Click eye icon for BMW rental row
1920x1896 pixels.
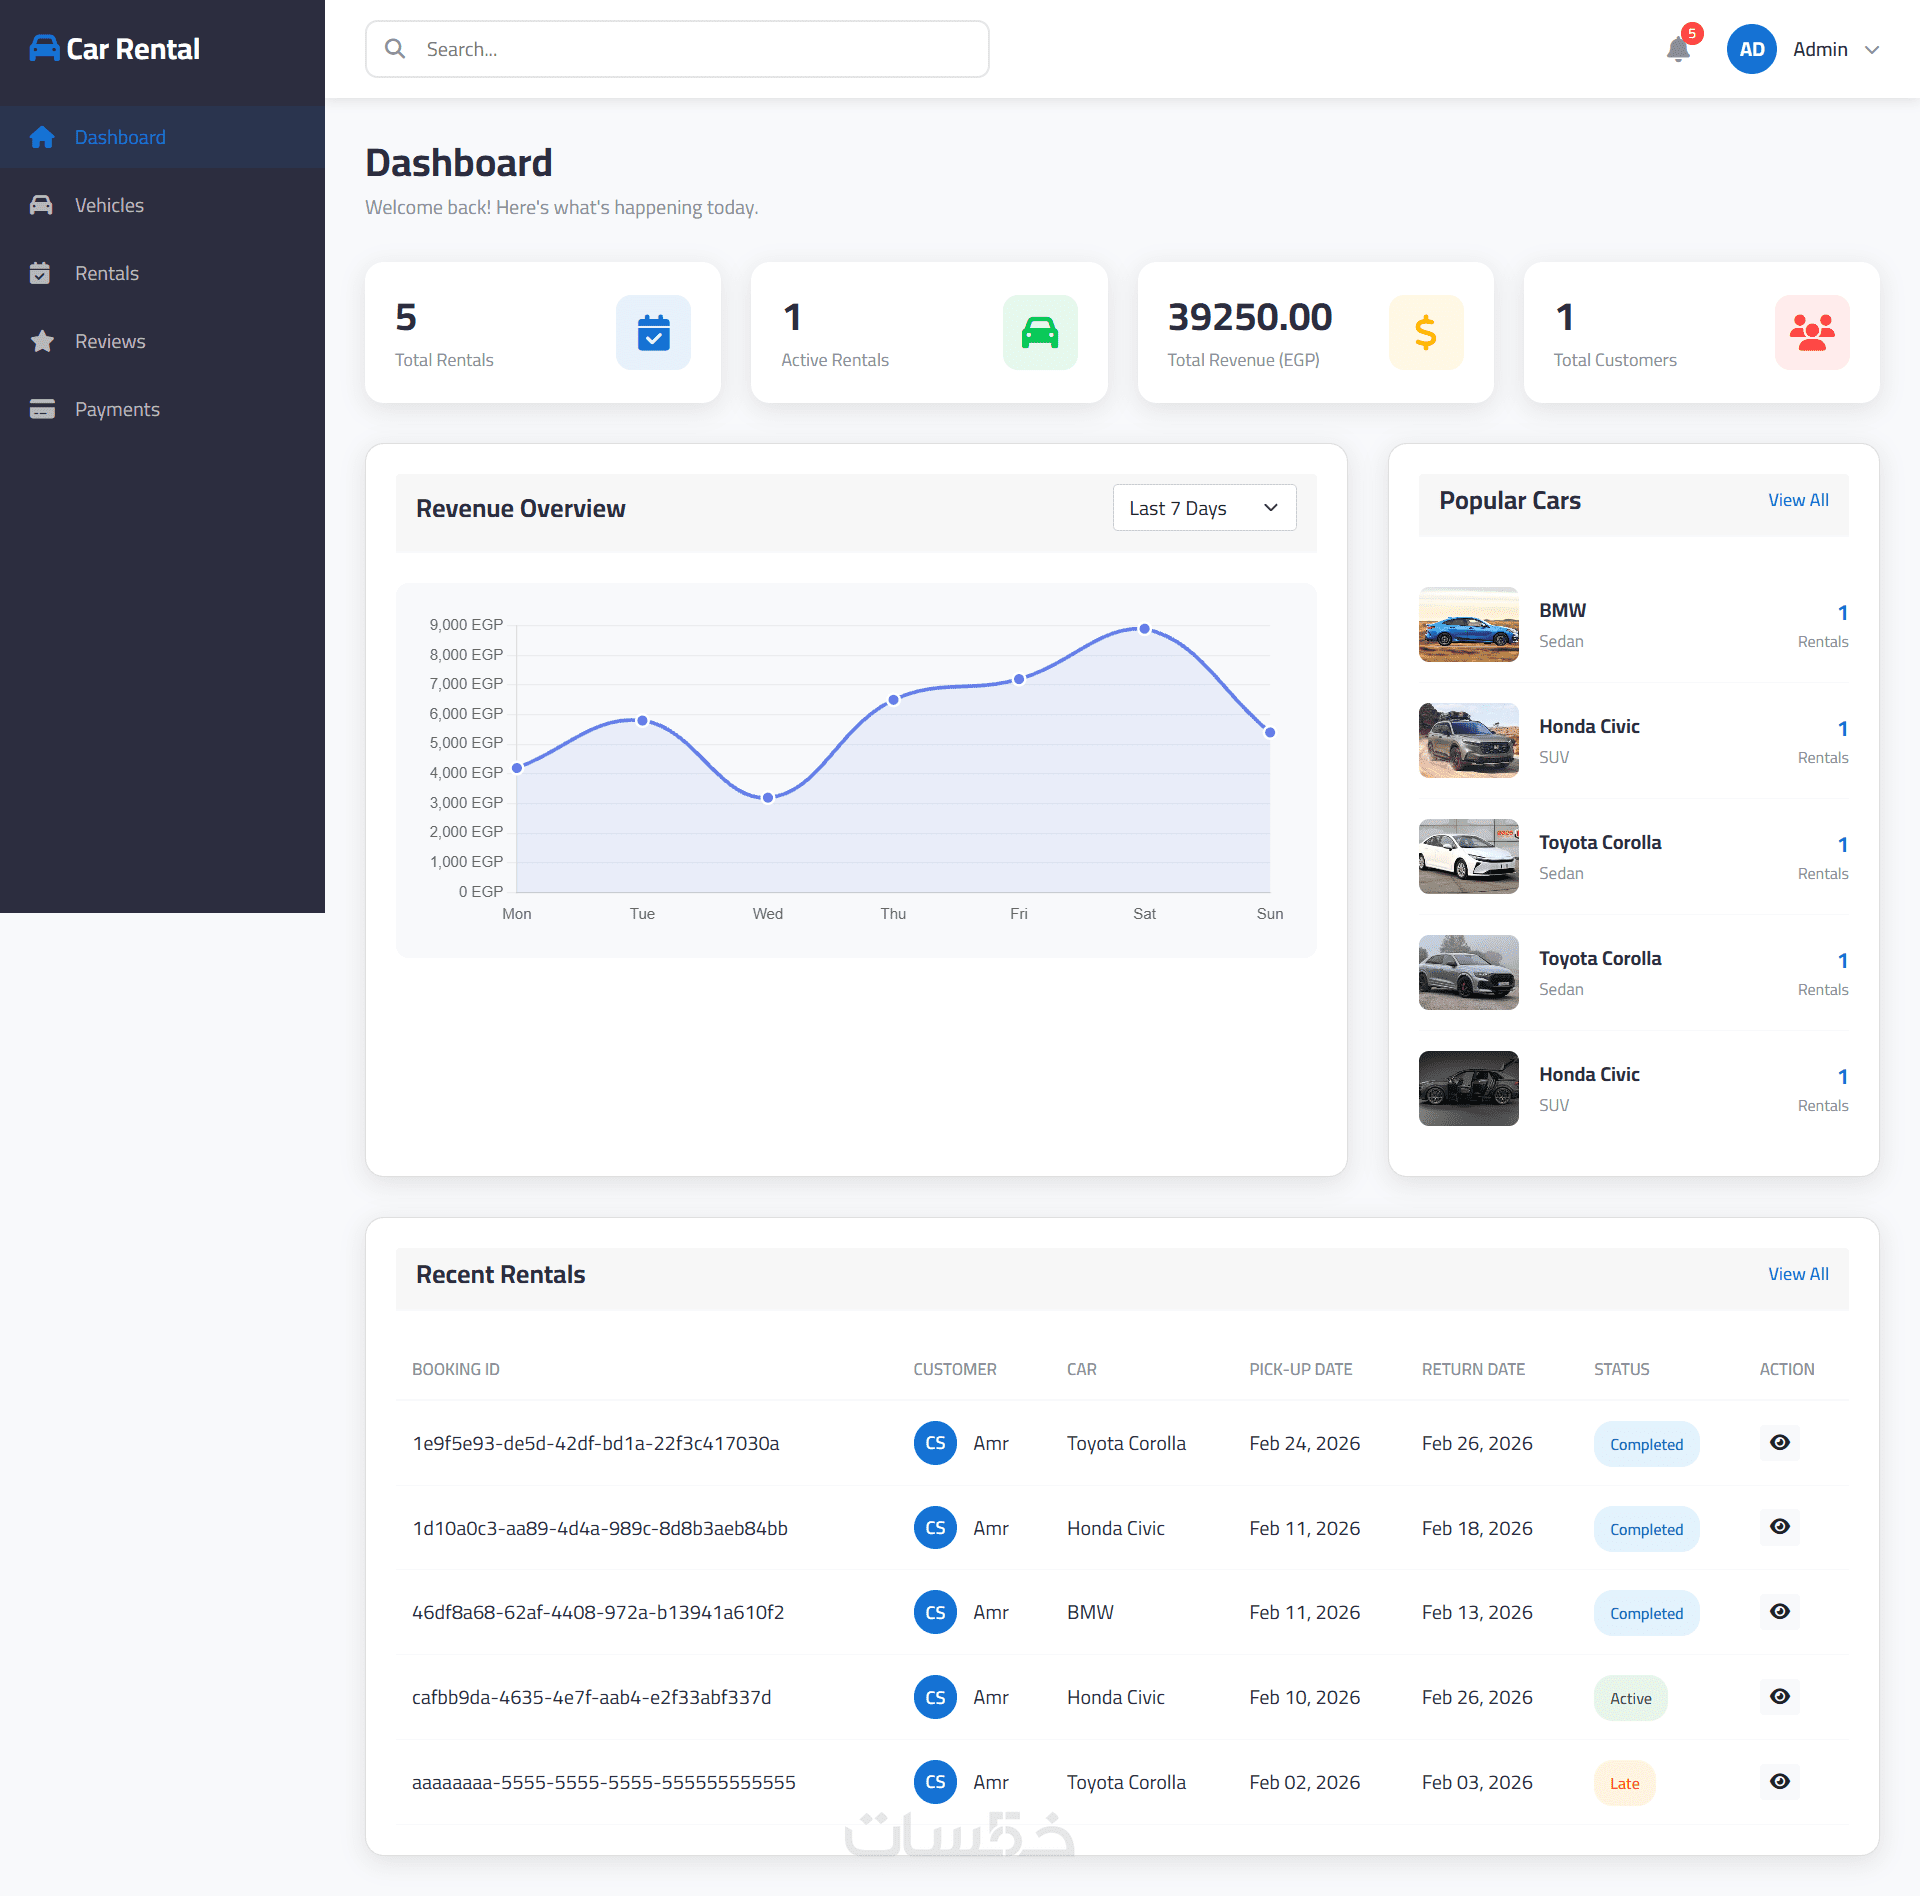click(x=1779, y=1611)
